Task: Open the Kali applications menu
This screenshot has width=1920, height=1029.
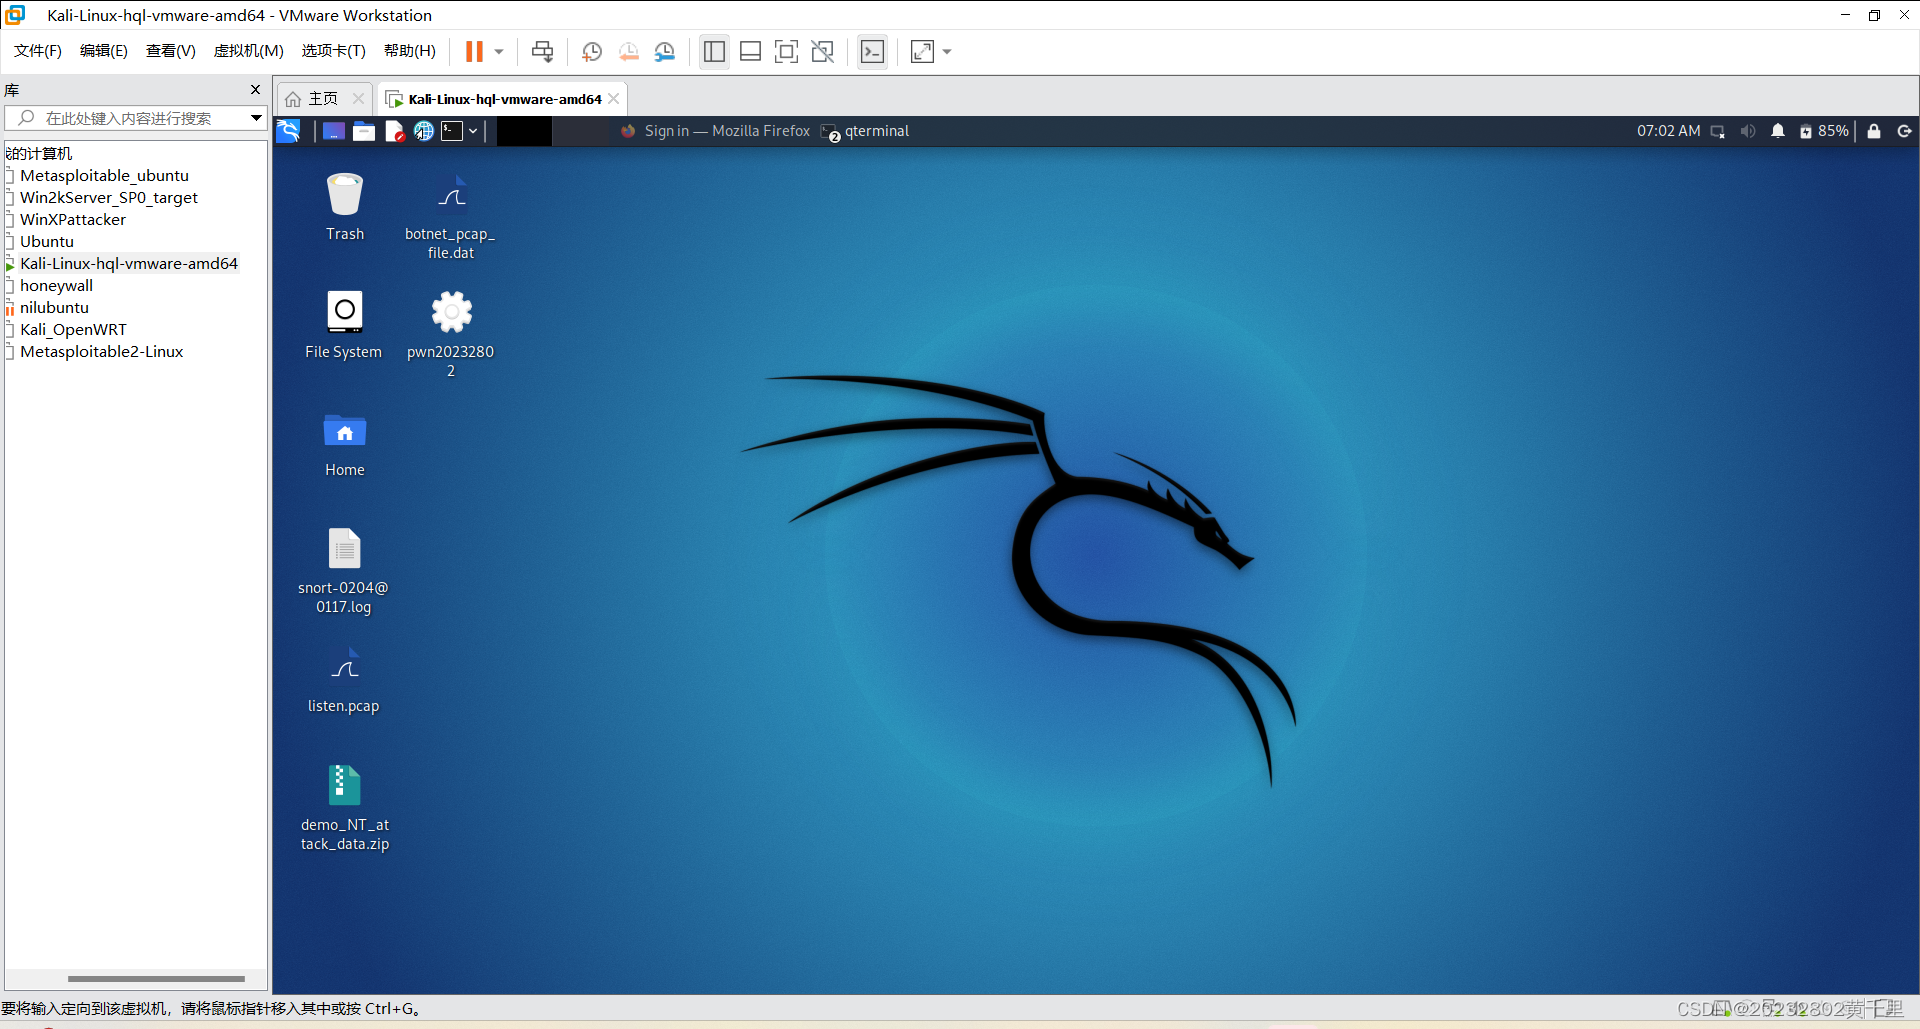Action: pyautogui.click(x=288, y=131)
